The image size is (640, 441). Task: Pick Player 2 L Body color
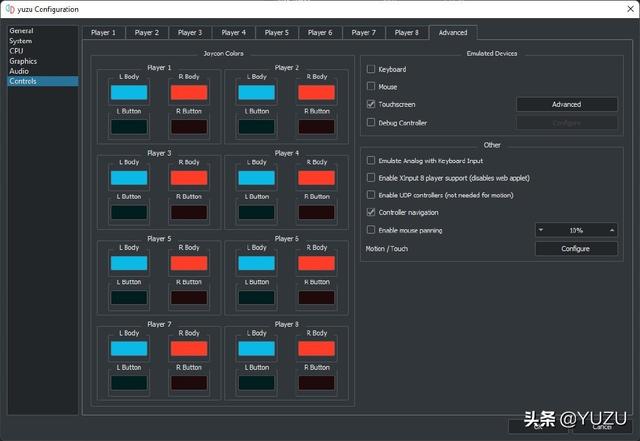(257, 93)
